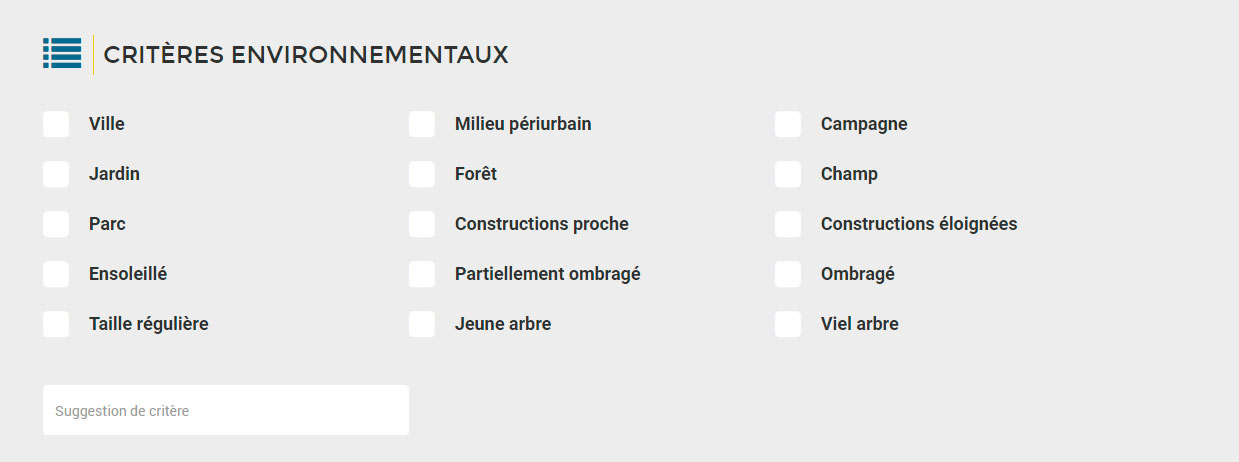Toggle the Partiellement ombragé checkbox
Viewport: 1239px width, 462px height.
pos(422,274)
